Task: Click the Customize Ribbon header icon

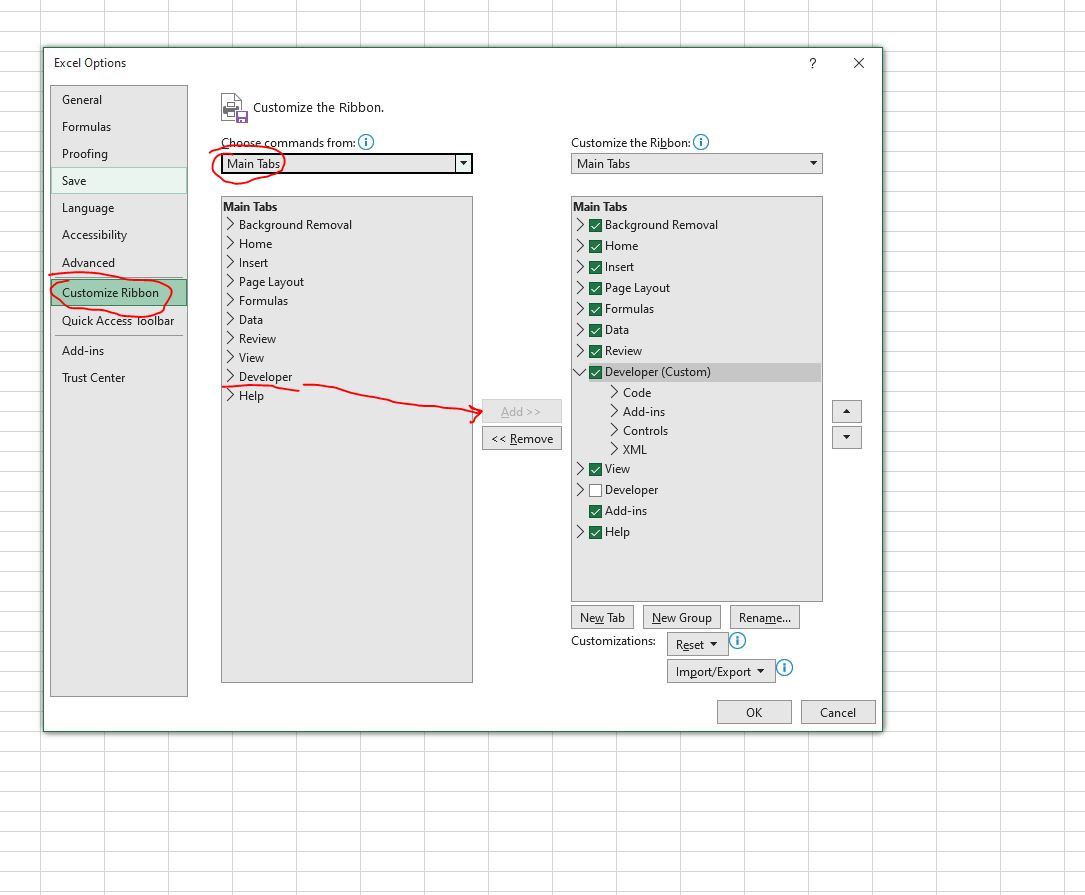Action: pos(234,108)
